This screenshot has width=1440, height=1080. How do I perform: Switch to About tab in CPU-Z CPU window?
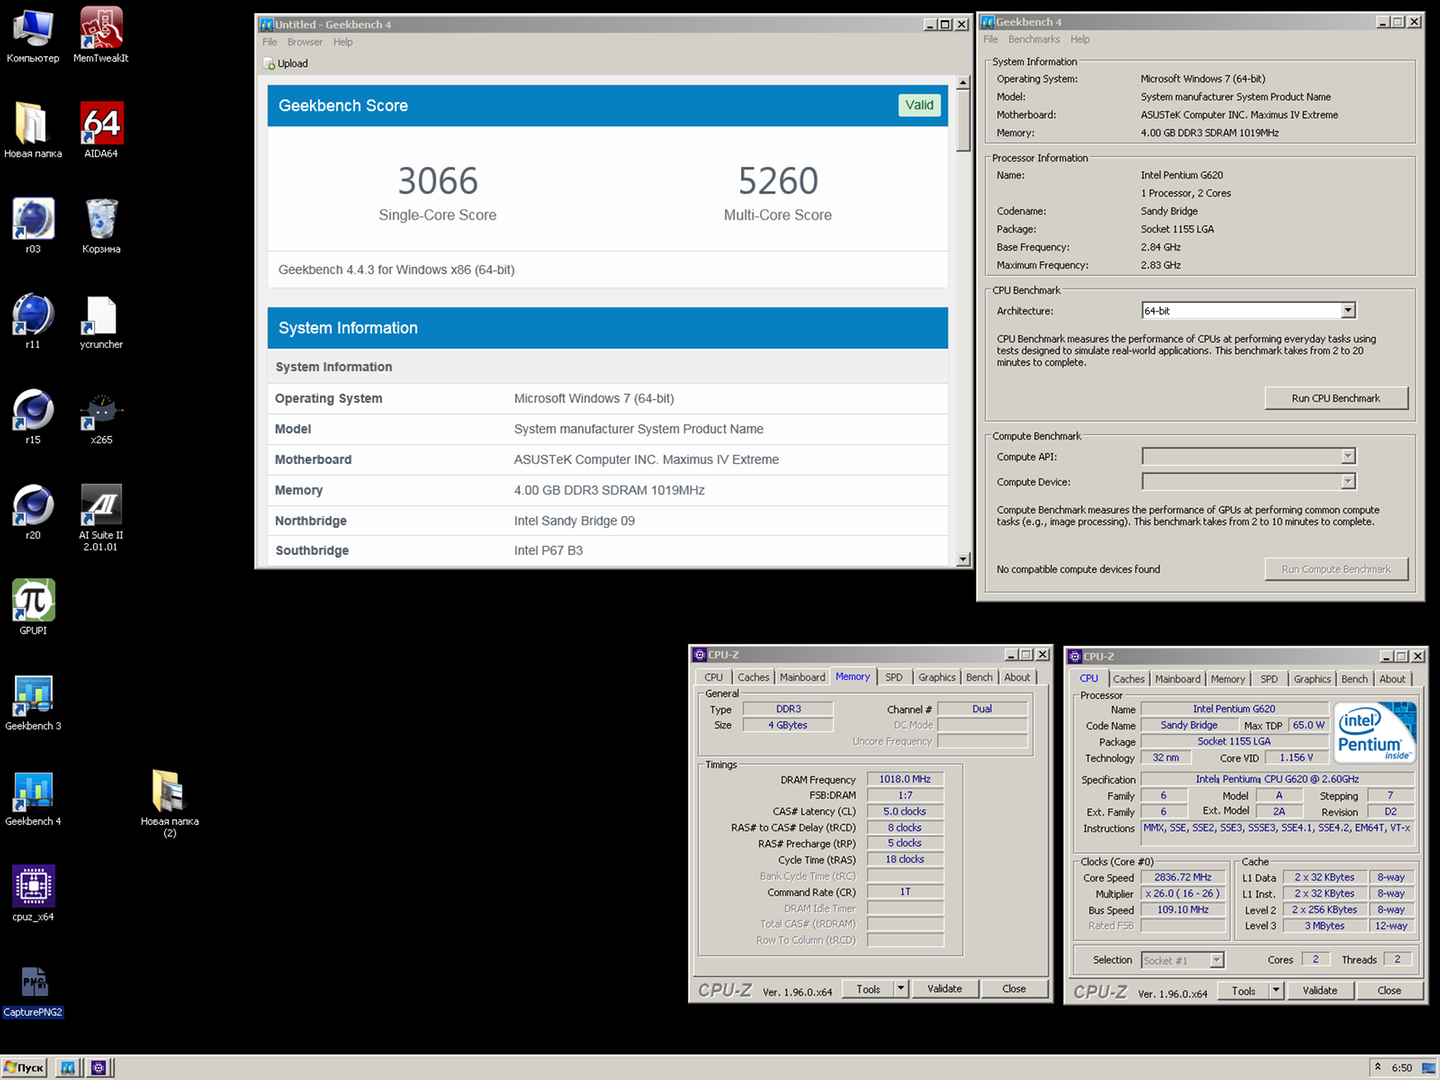pos(1392,679)
